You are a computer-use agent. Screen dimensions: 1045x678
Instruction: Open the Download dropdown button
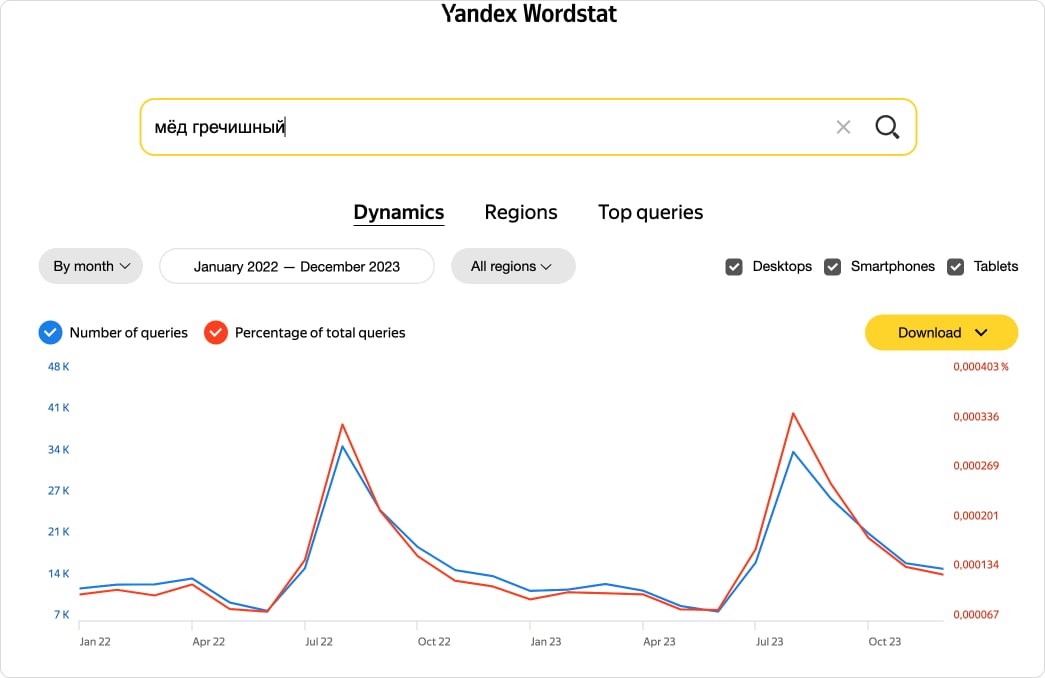click(x=940, y=333)
